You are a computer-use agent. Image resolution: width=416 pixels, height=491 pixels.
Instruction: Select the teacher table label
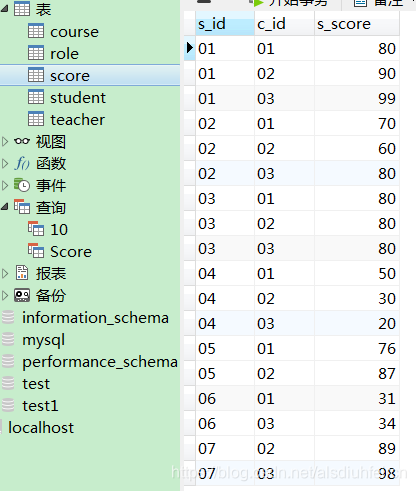click(x=77, y=120)
